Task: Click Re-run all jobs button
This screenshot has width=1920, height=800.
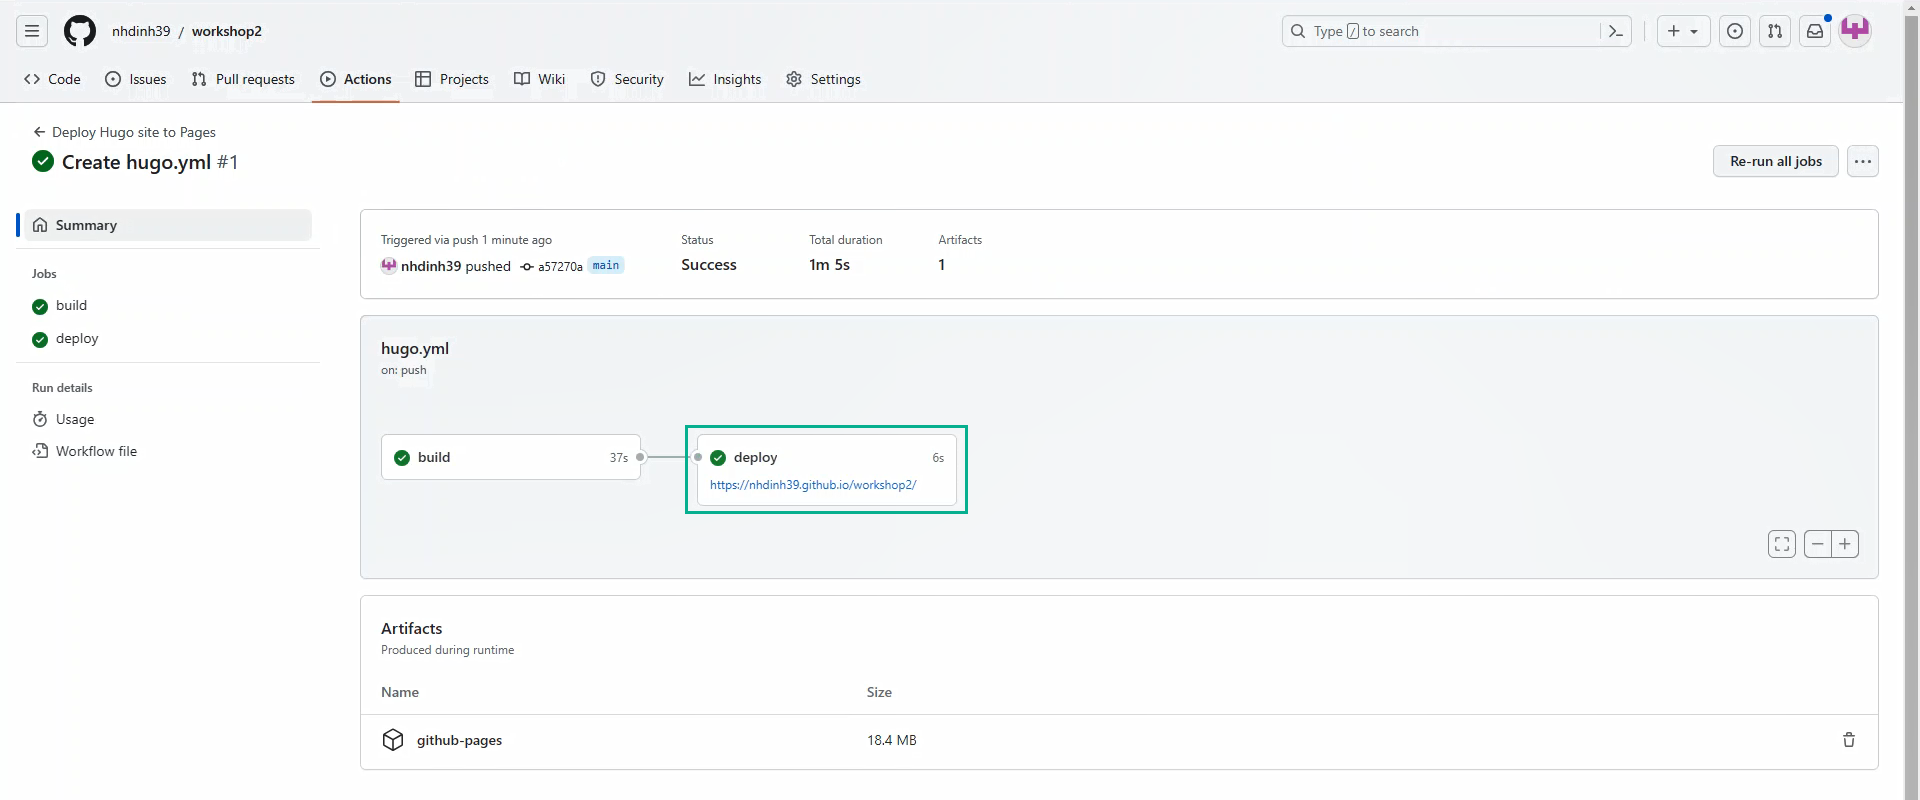Action: pyautogui.click(x=1775, y=161)
